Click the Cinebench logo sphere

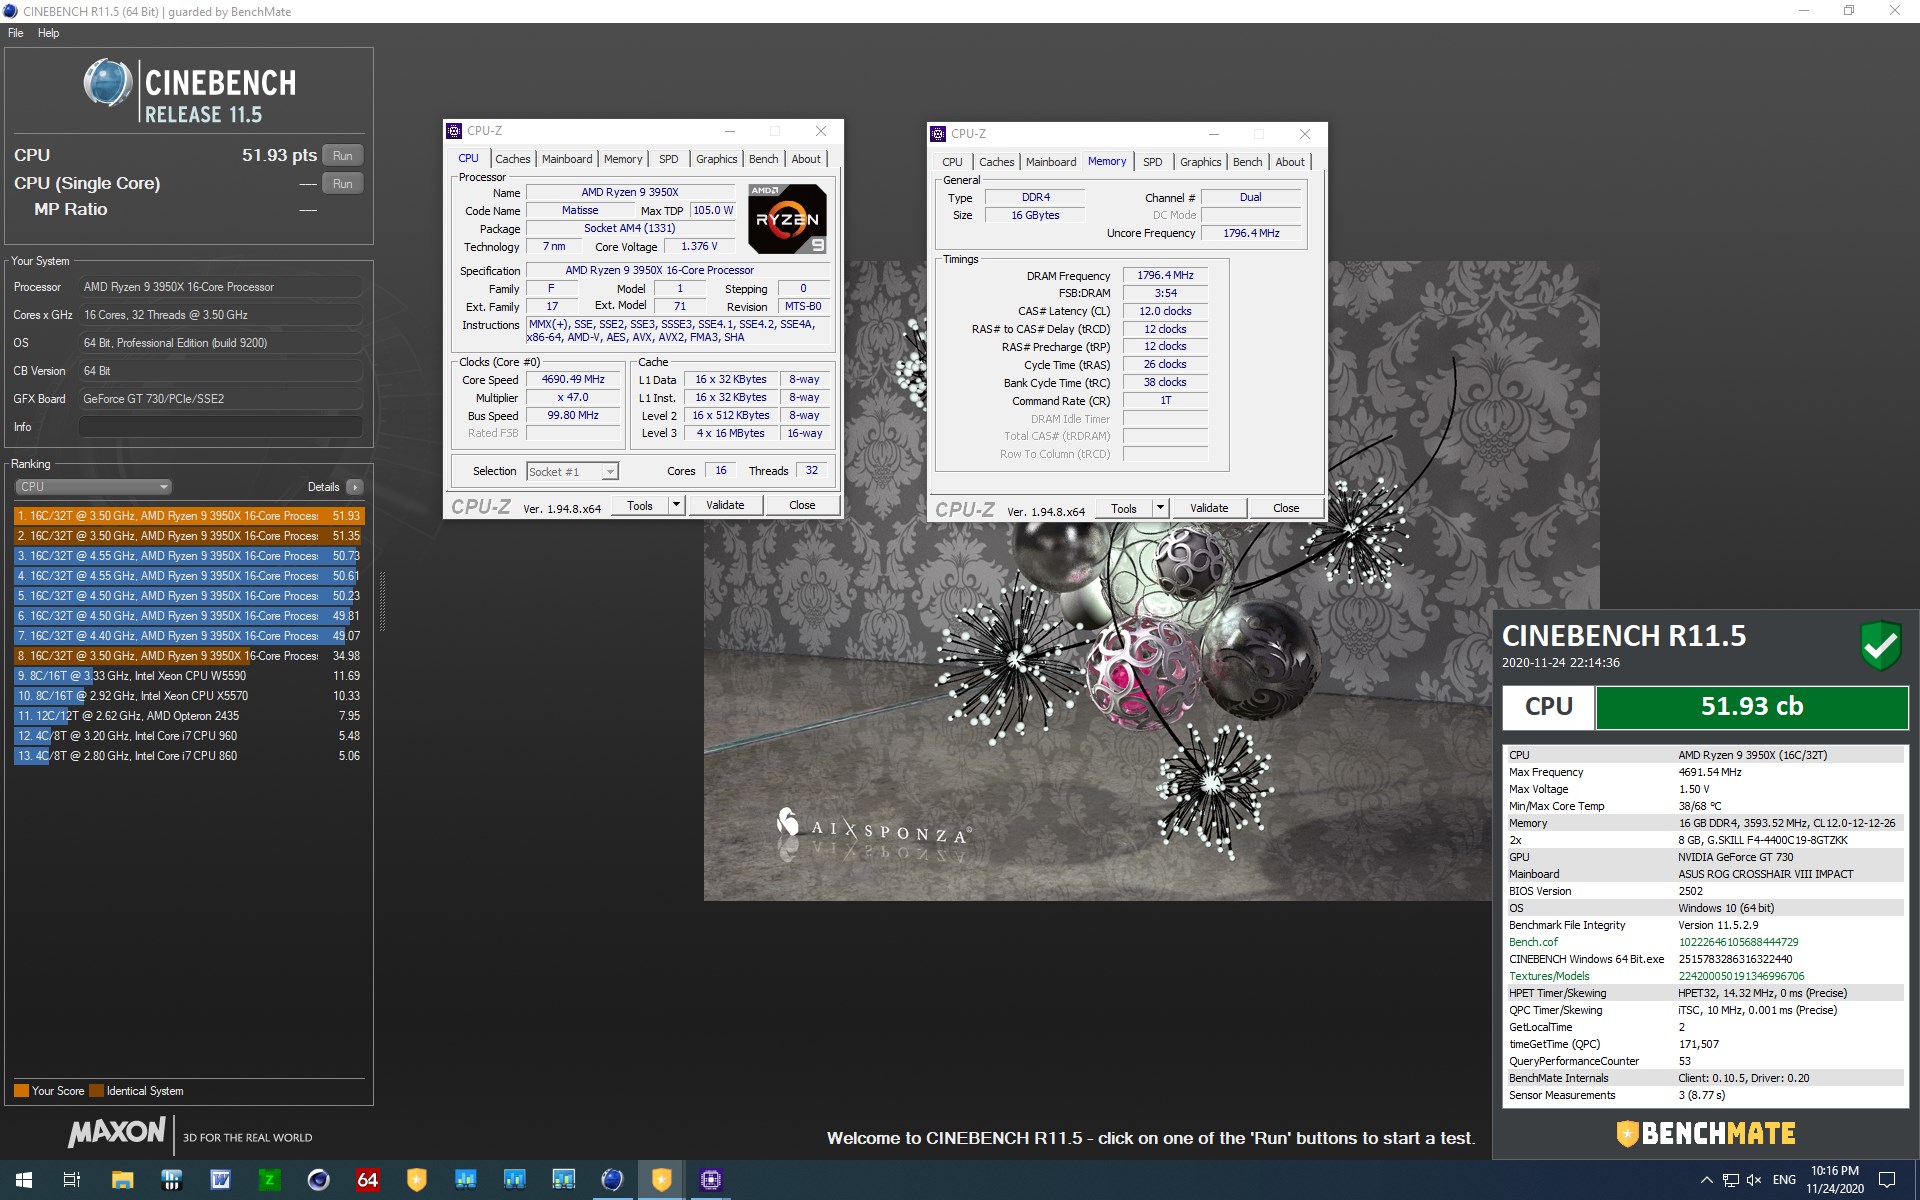pyautogui.click(x=108, y=83)
